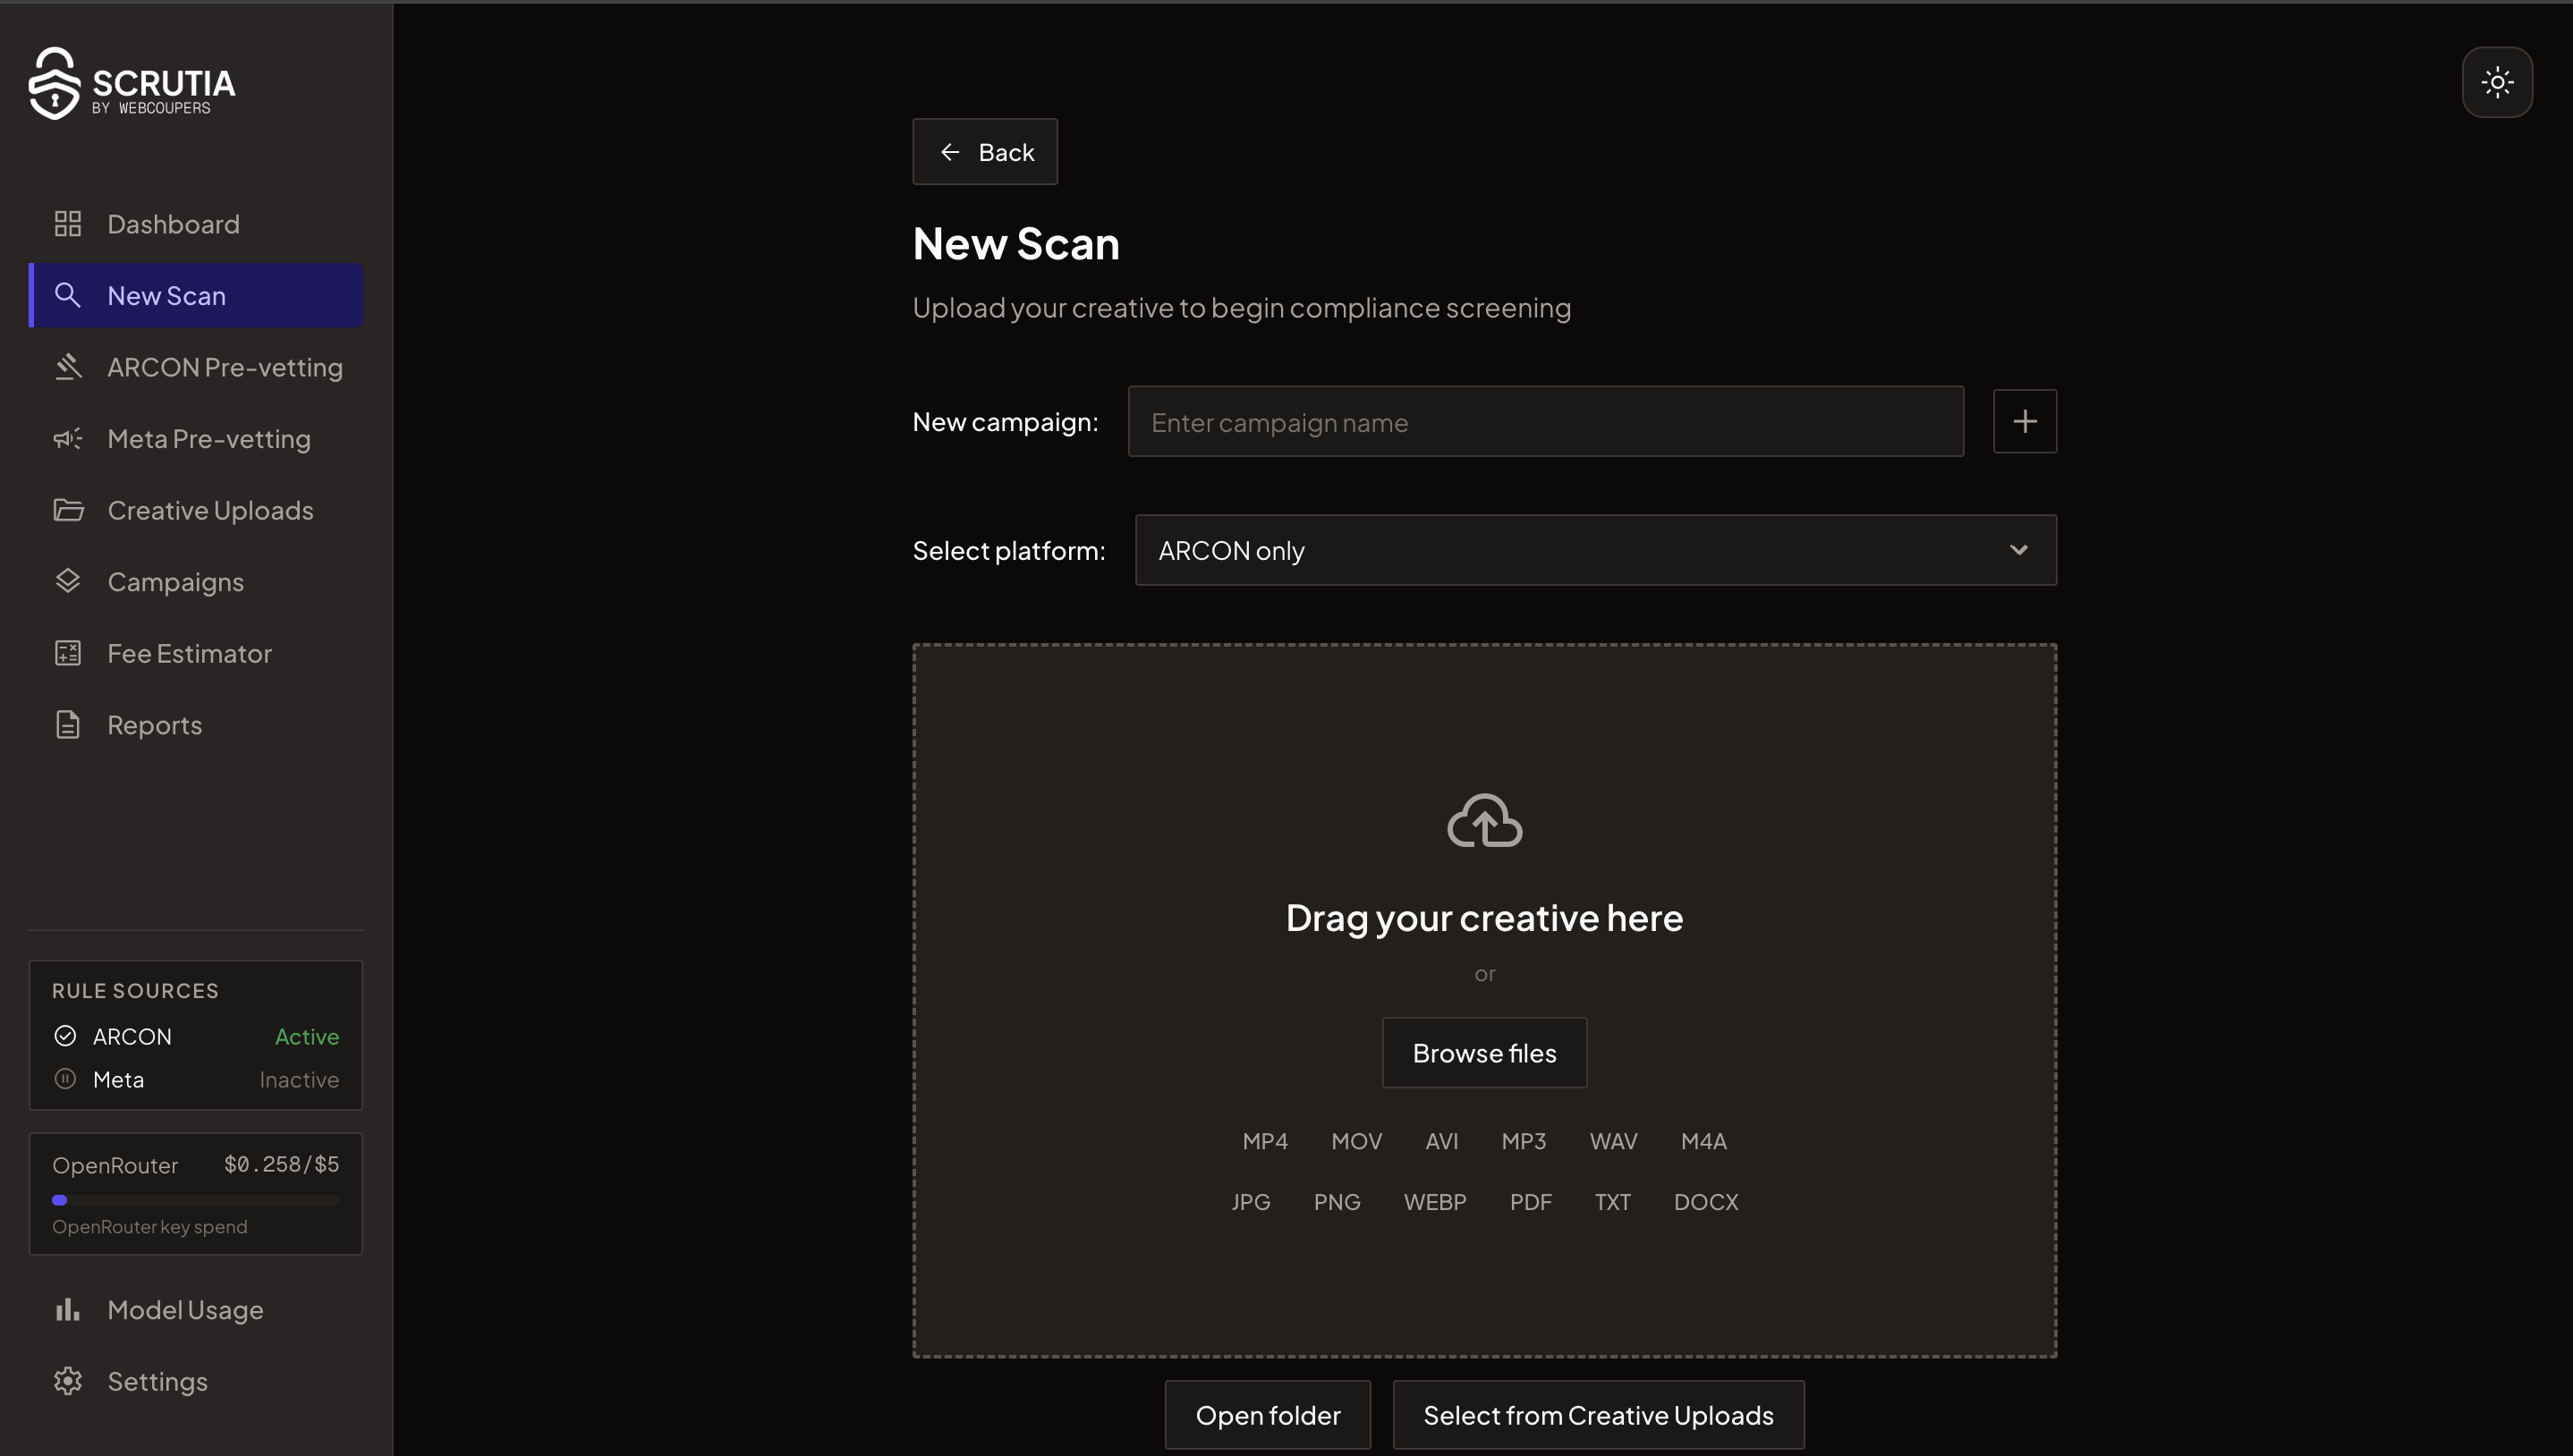Click the New Scan magnifier icon

pos(67,295)
